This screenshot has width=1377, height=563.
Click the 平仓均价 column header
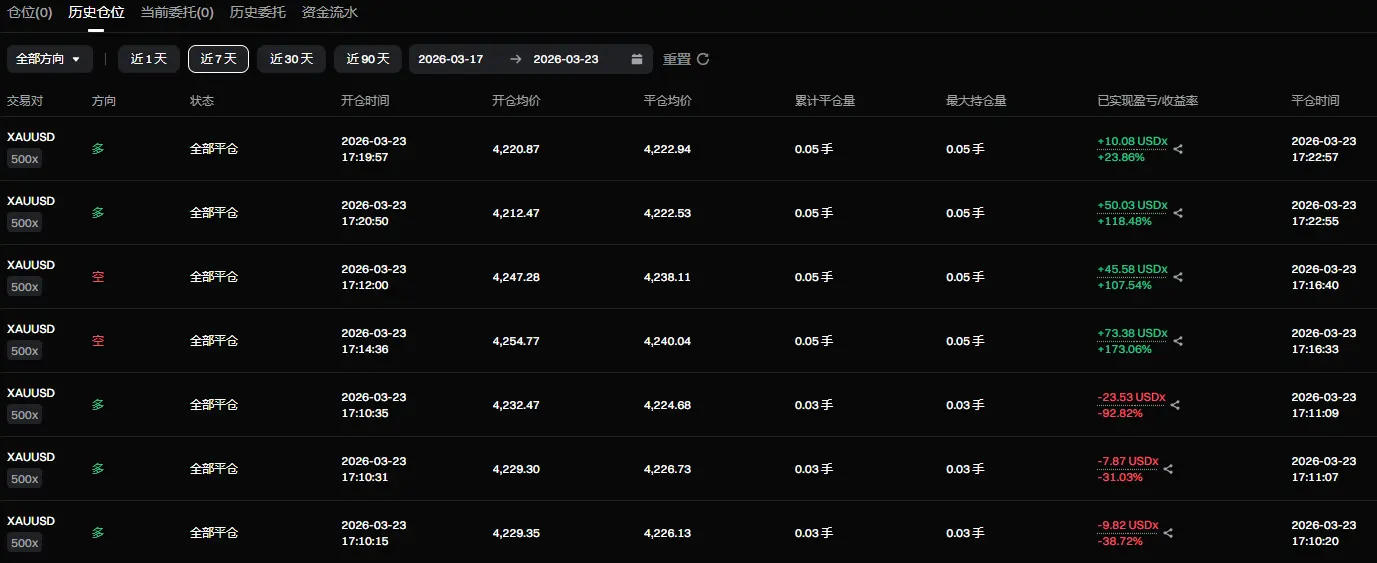point(668,101)
